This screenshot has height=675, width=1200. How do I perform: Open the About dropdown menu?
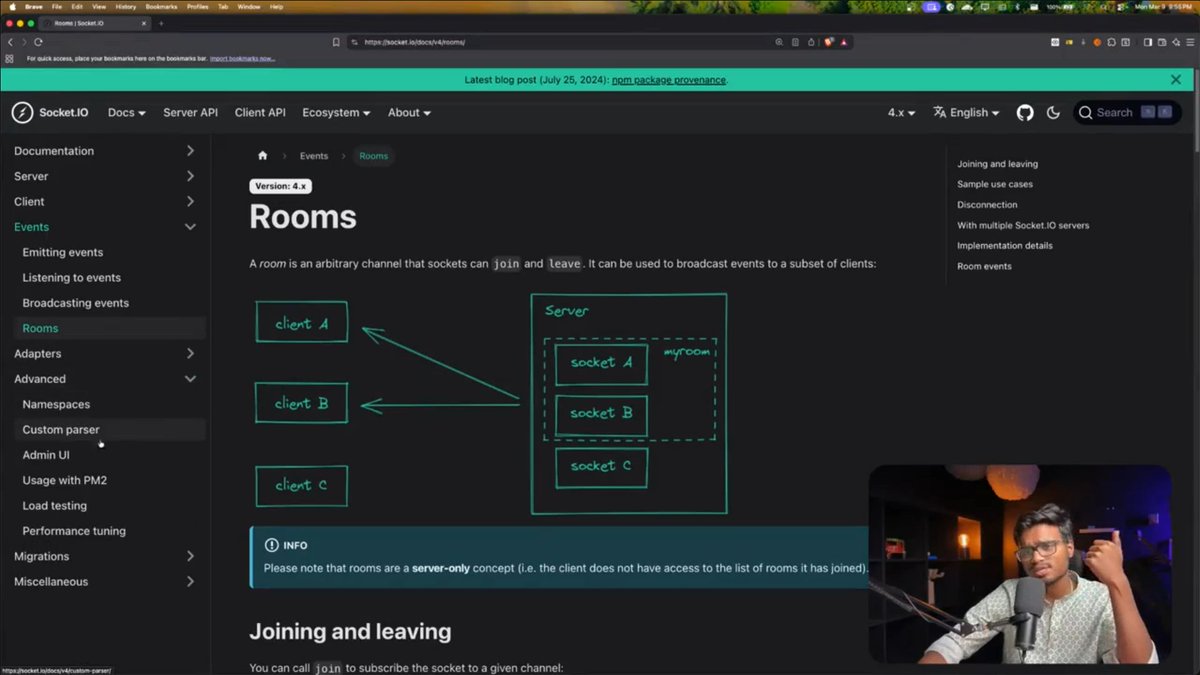click(x=409, y=113)
